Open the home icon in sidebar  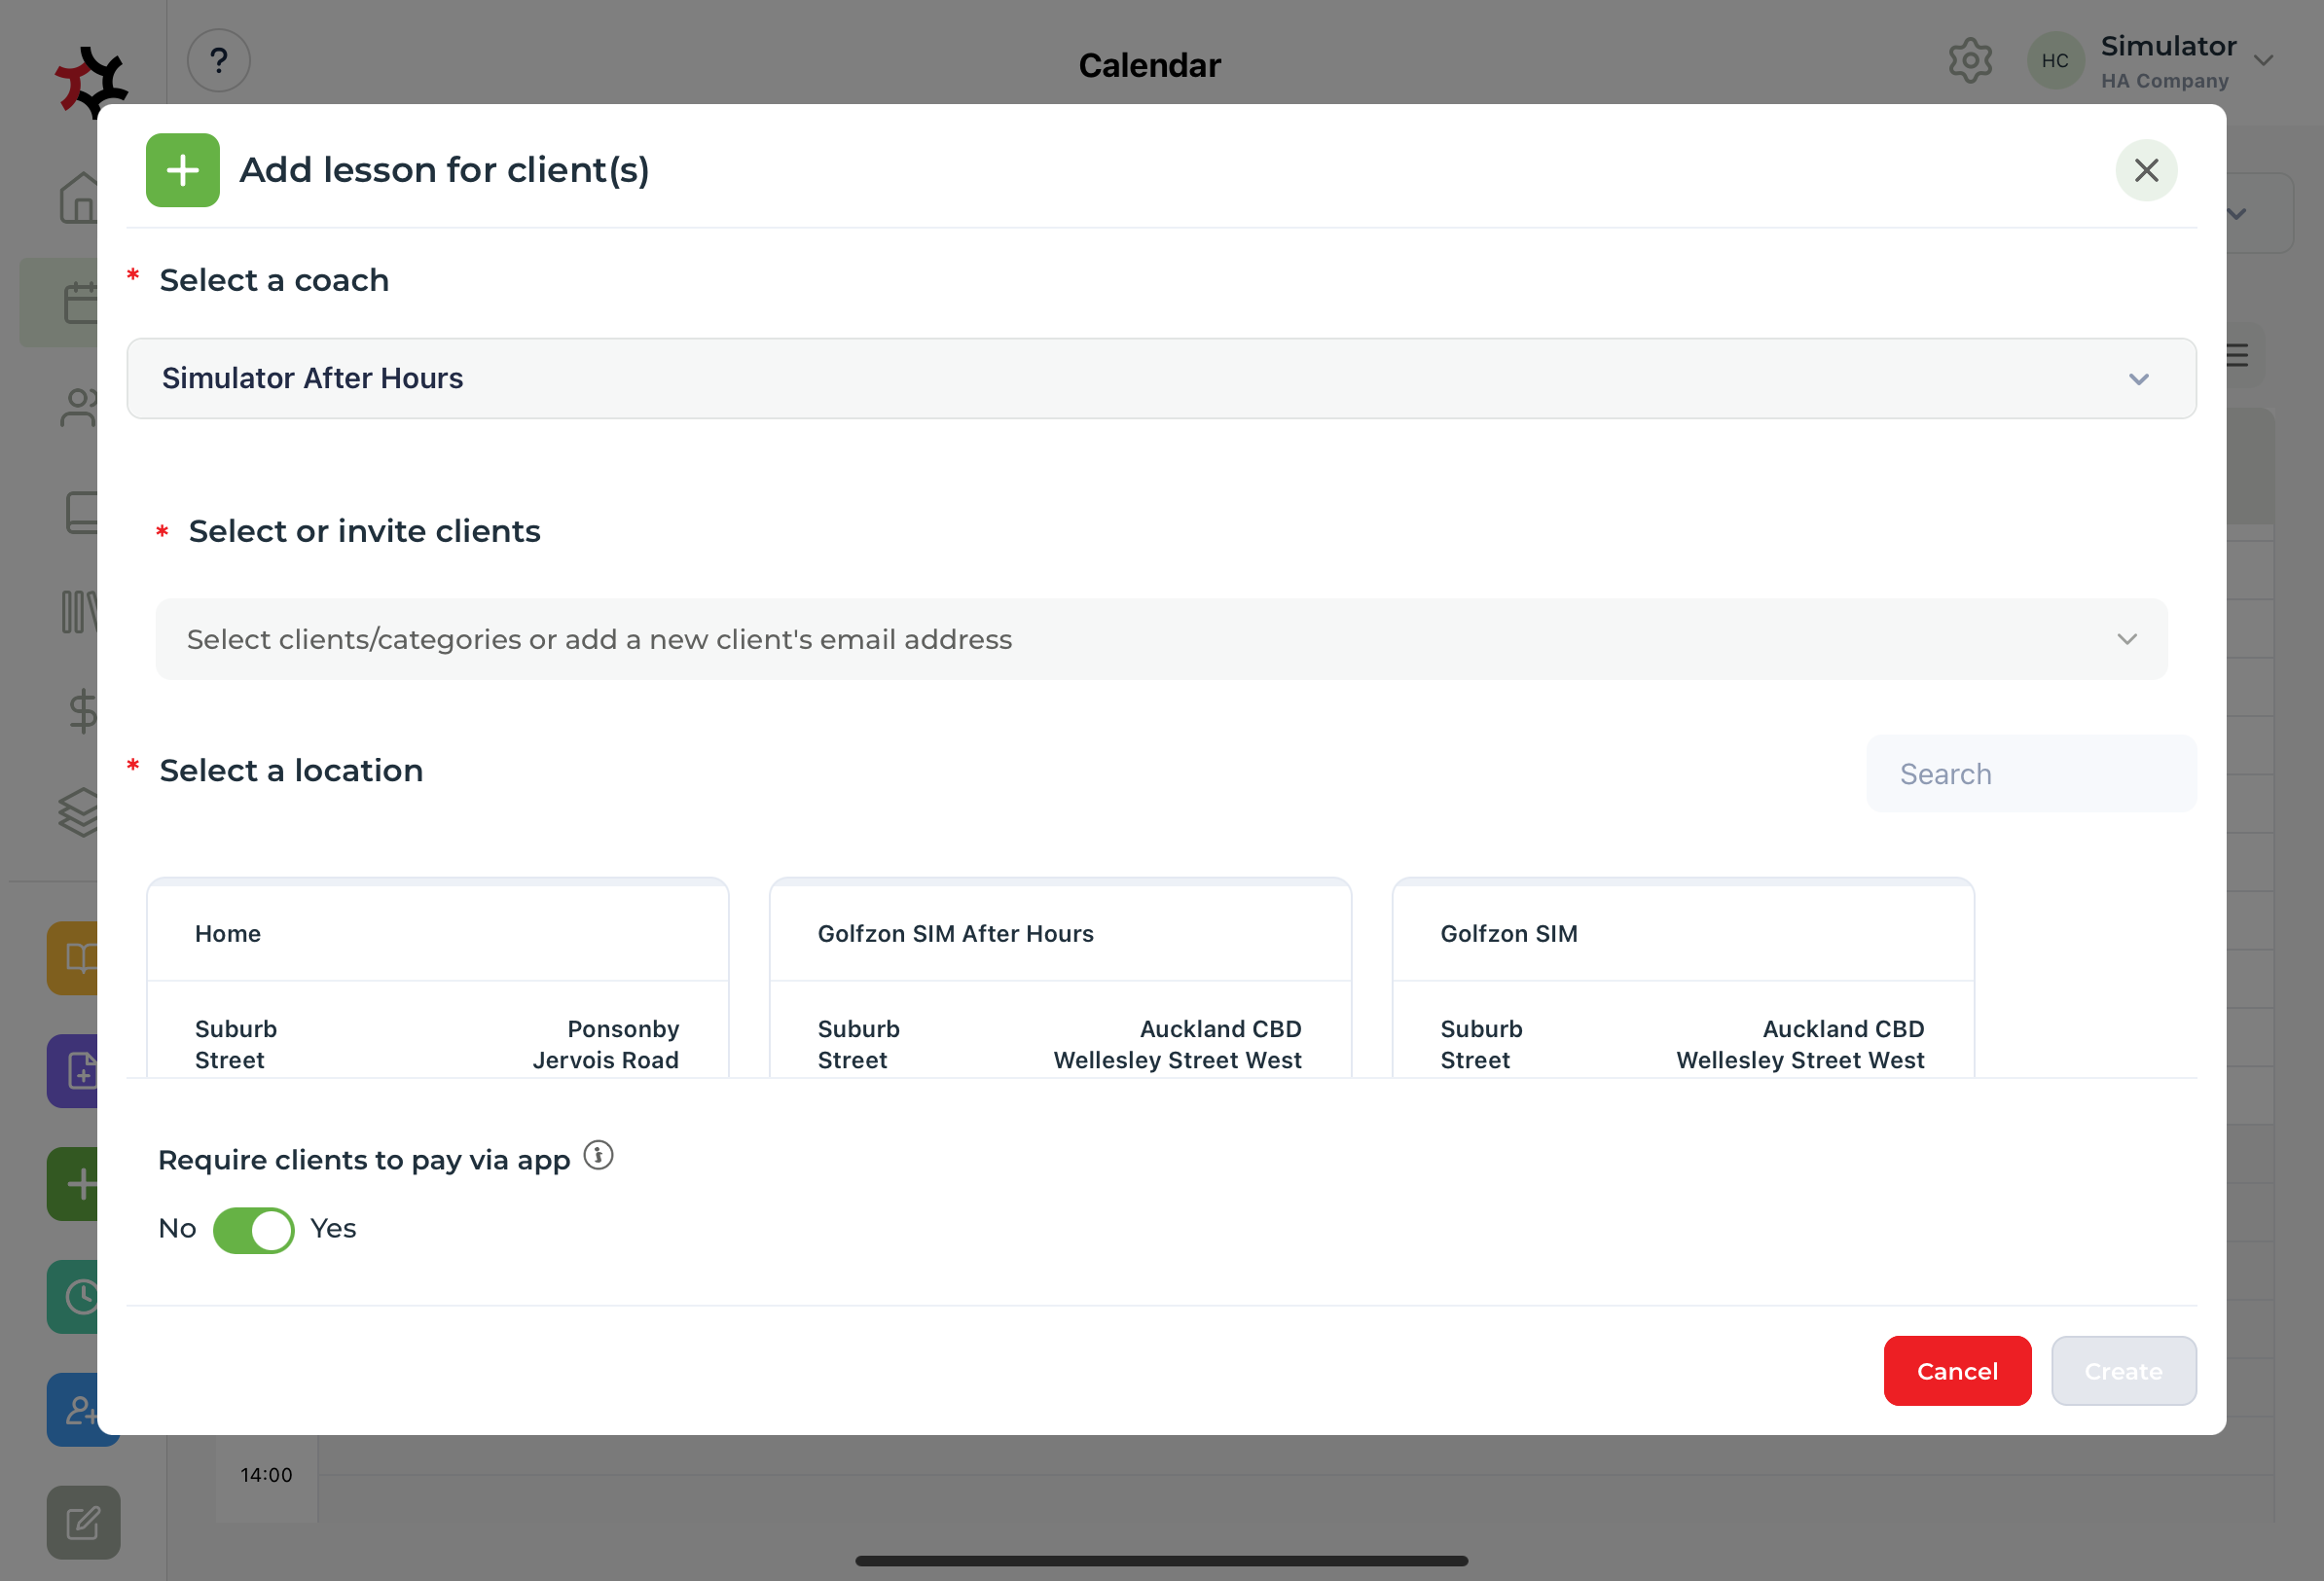click(78, 197)
